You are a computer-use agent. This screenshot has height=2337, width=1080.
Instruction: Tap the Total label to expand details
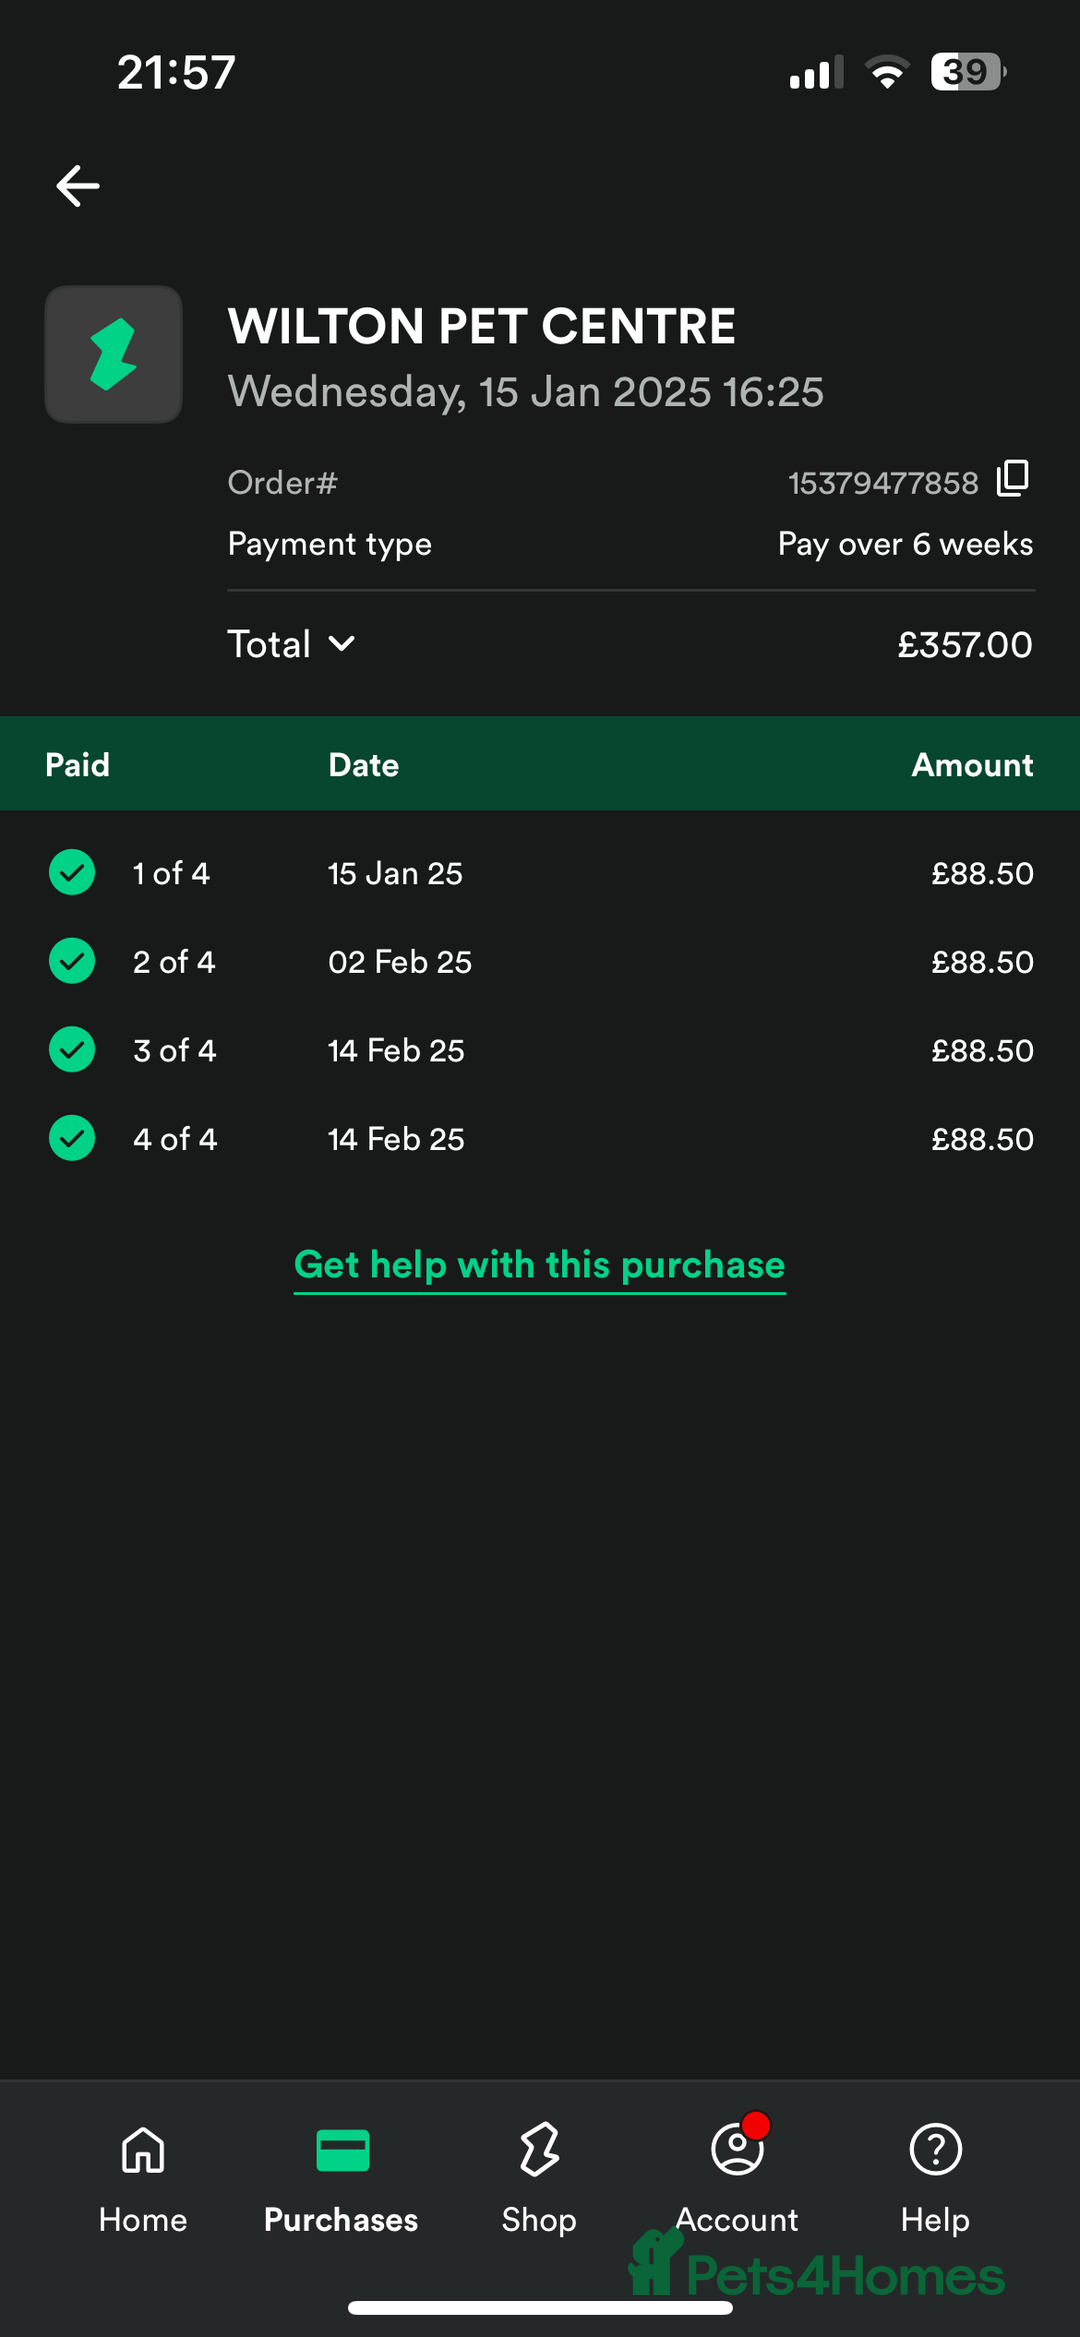coord(269,644)
